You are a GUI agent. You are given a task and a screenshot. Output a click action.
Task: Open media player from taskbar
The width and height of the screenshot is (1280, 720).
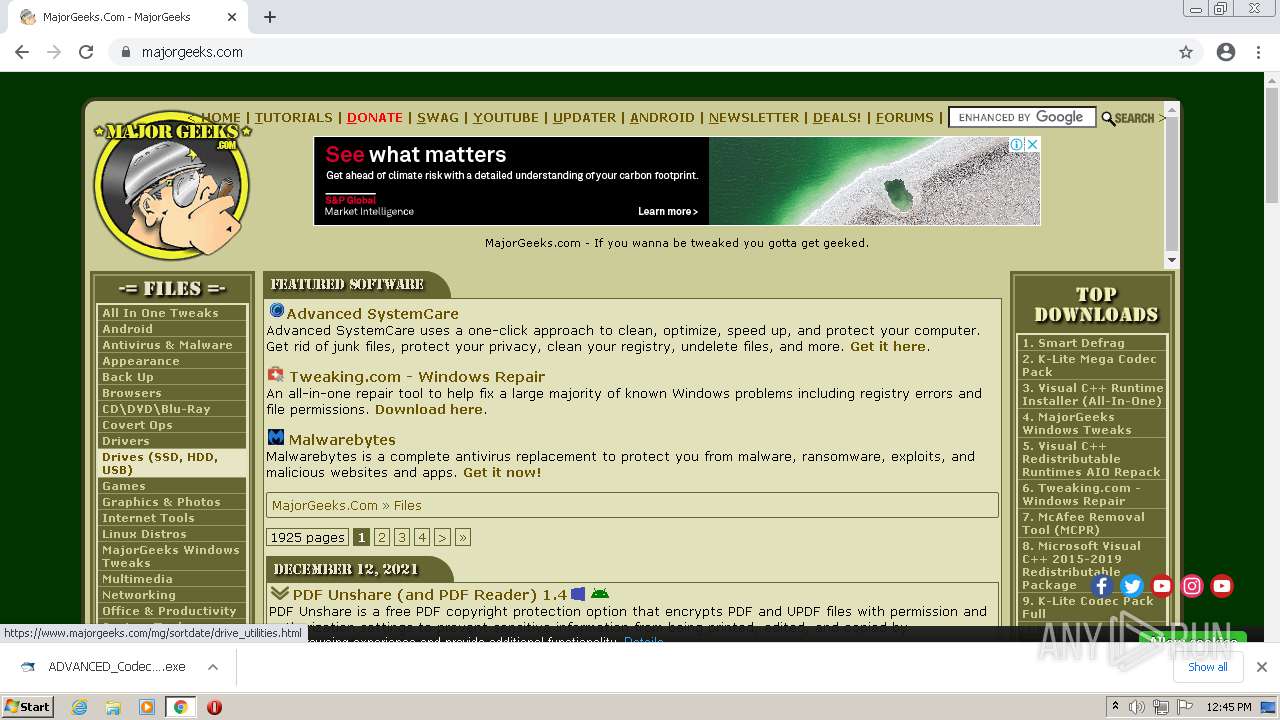[x=147, y=707]
